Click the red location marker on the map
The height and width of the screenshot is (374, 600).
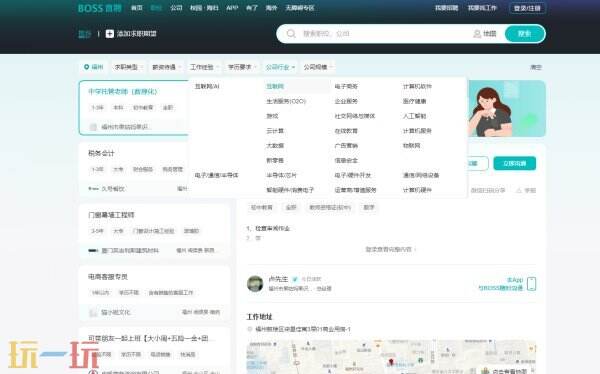click(x=391, y=362)
